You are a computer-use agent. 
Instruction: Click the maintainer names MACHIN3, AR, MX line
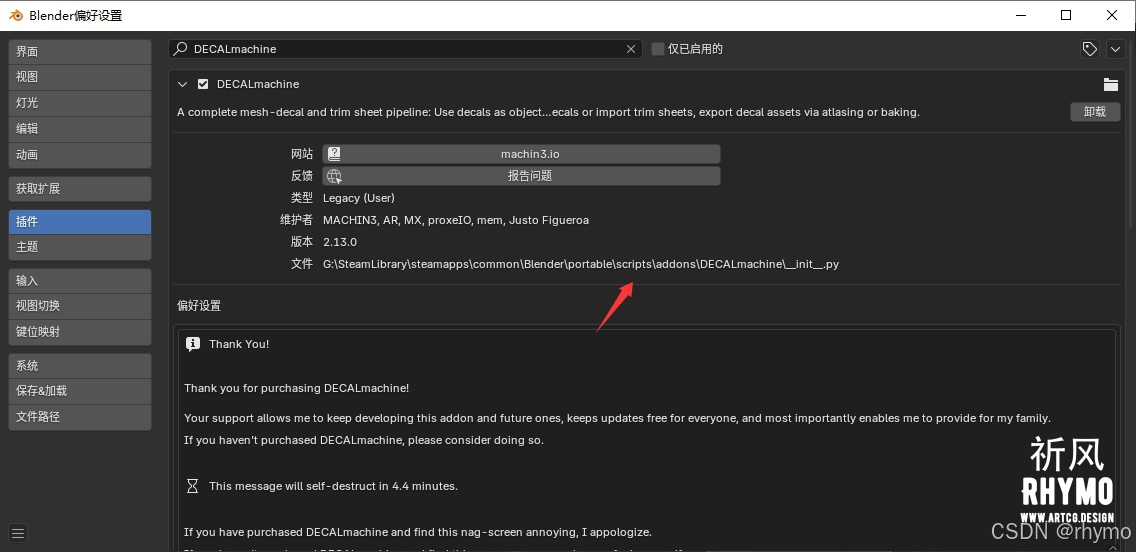(x=456, y=220)
